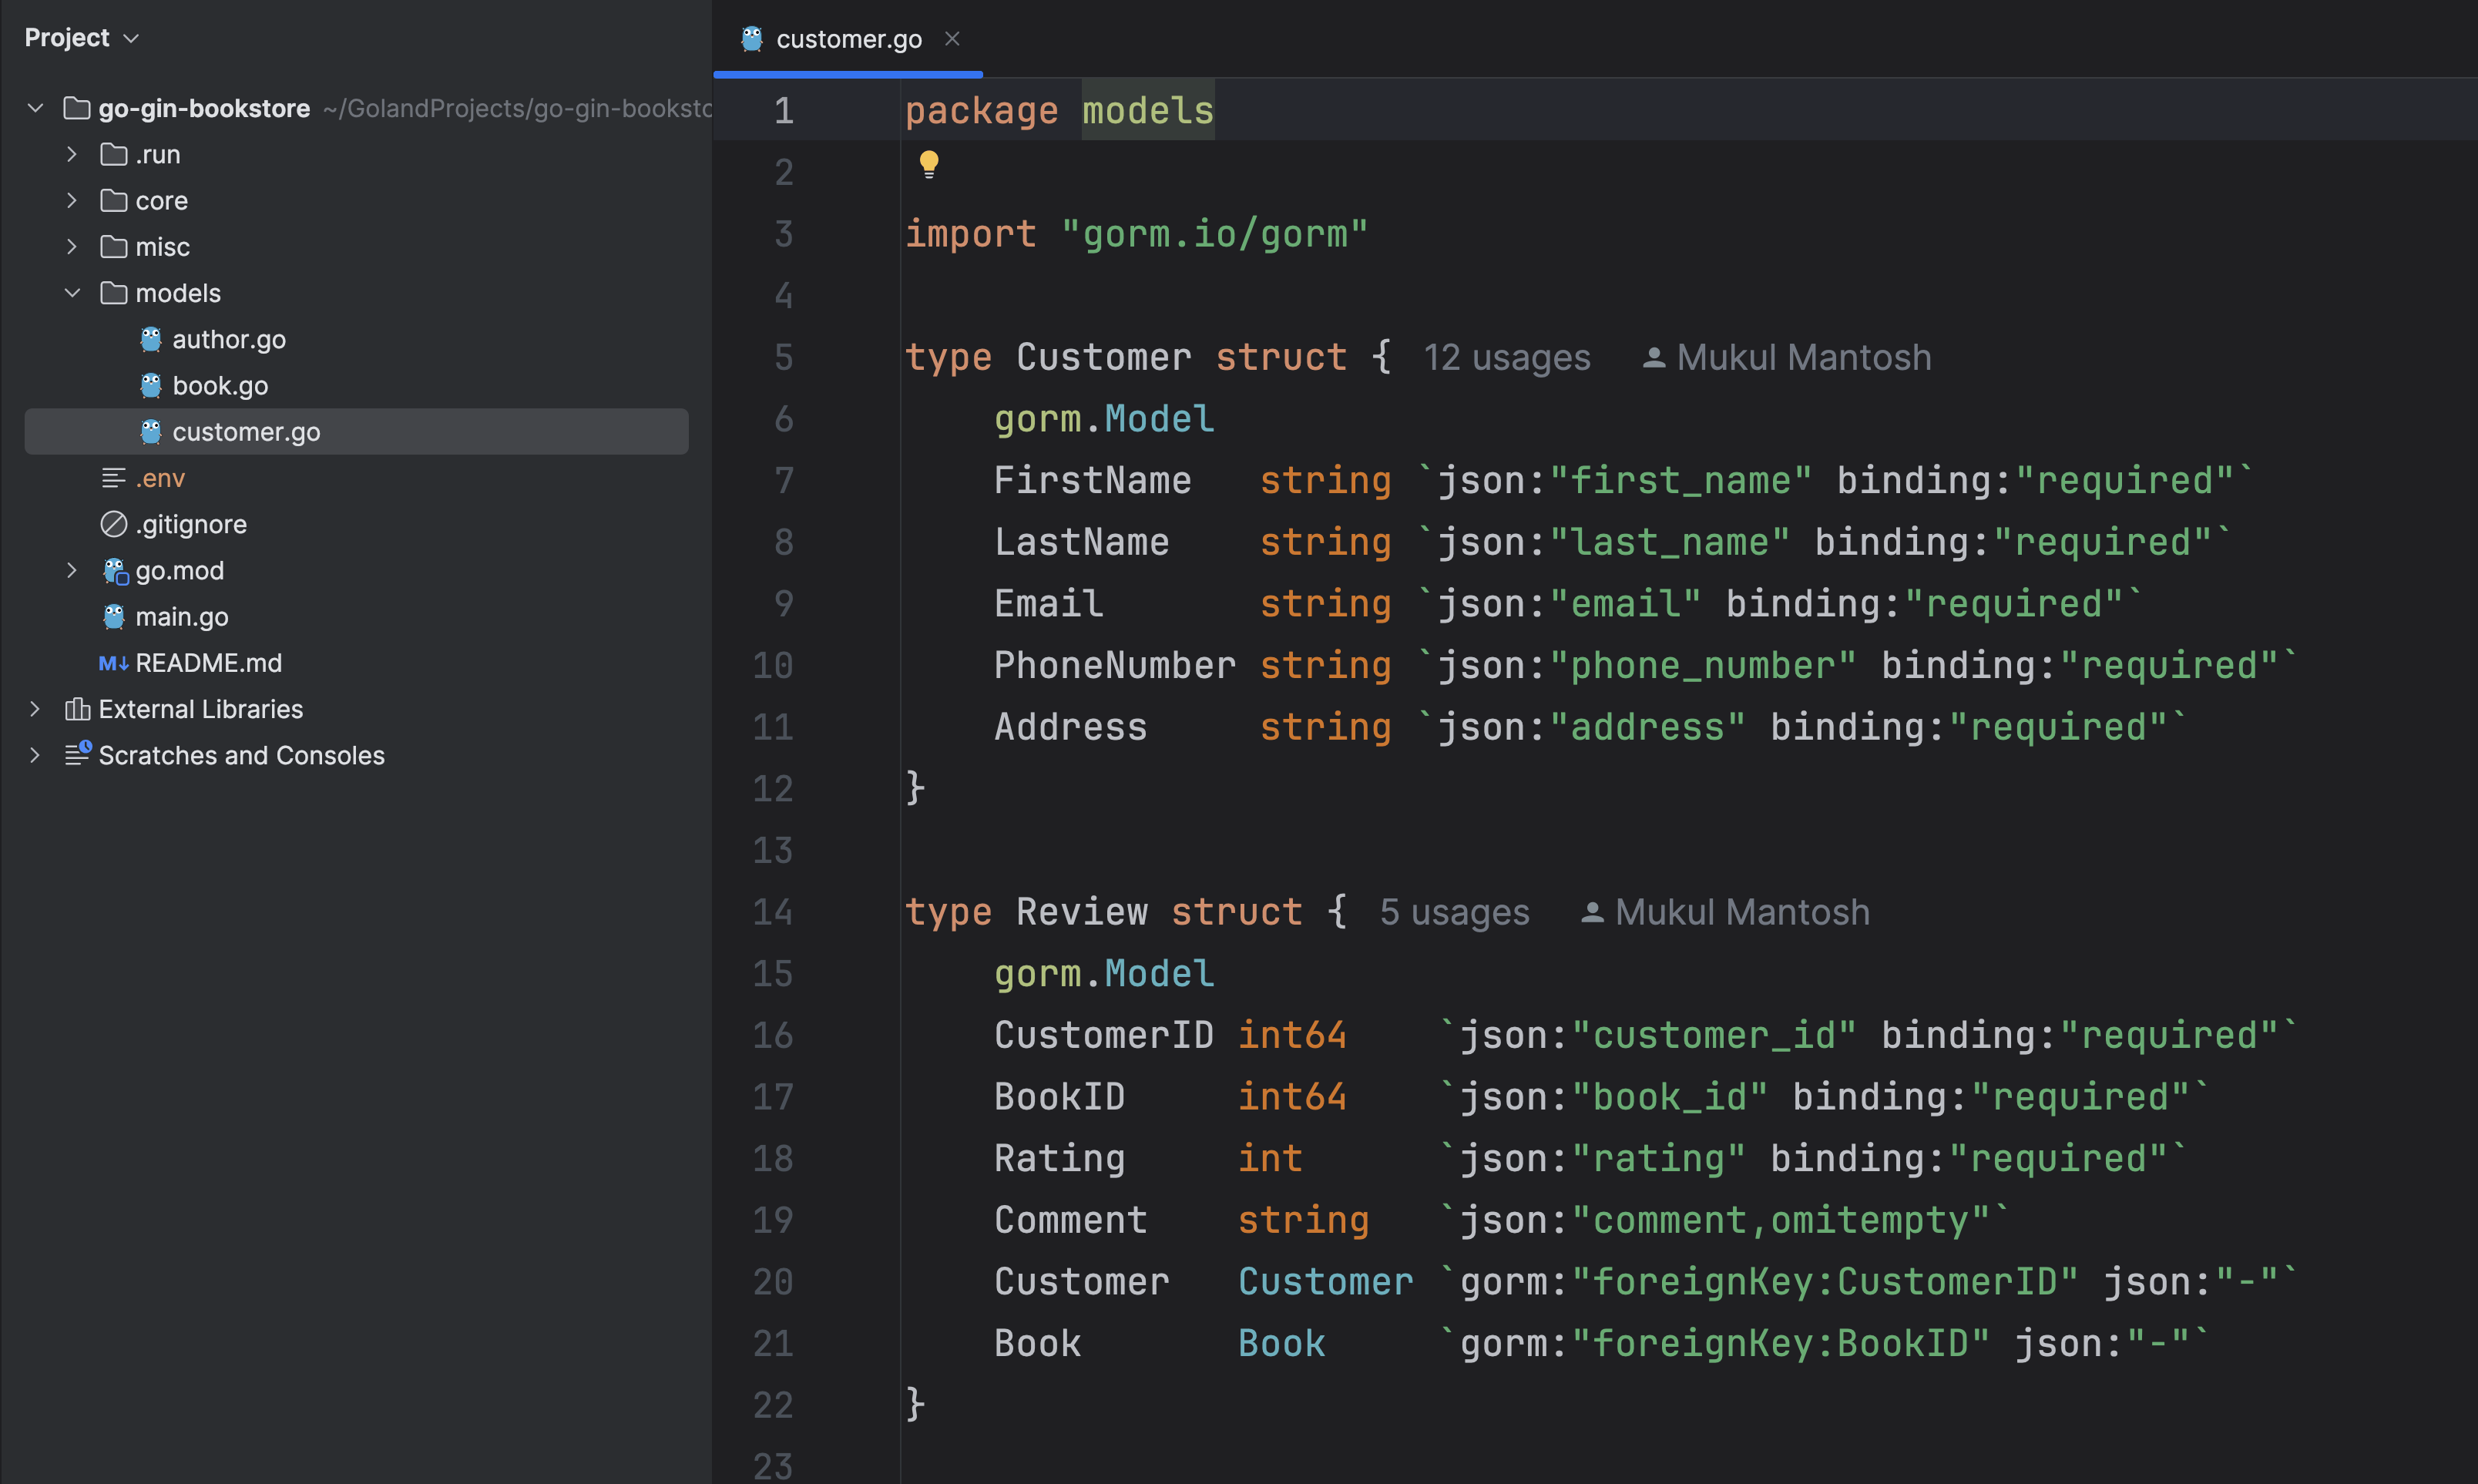Image resolution: width=2478 pixels, height=1484 pixels.
Task: Click the gopher icon on customer.go tab
Action: click(x=752, y=39)
